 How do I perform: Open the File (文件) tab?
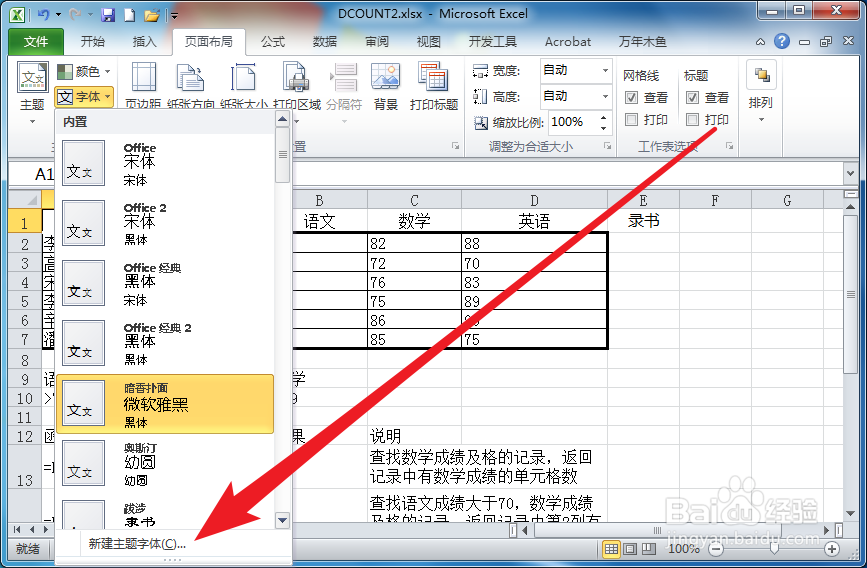click(36, 41)
